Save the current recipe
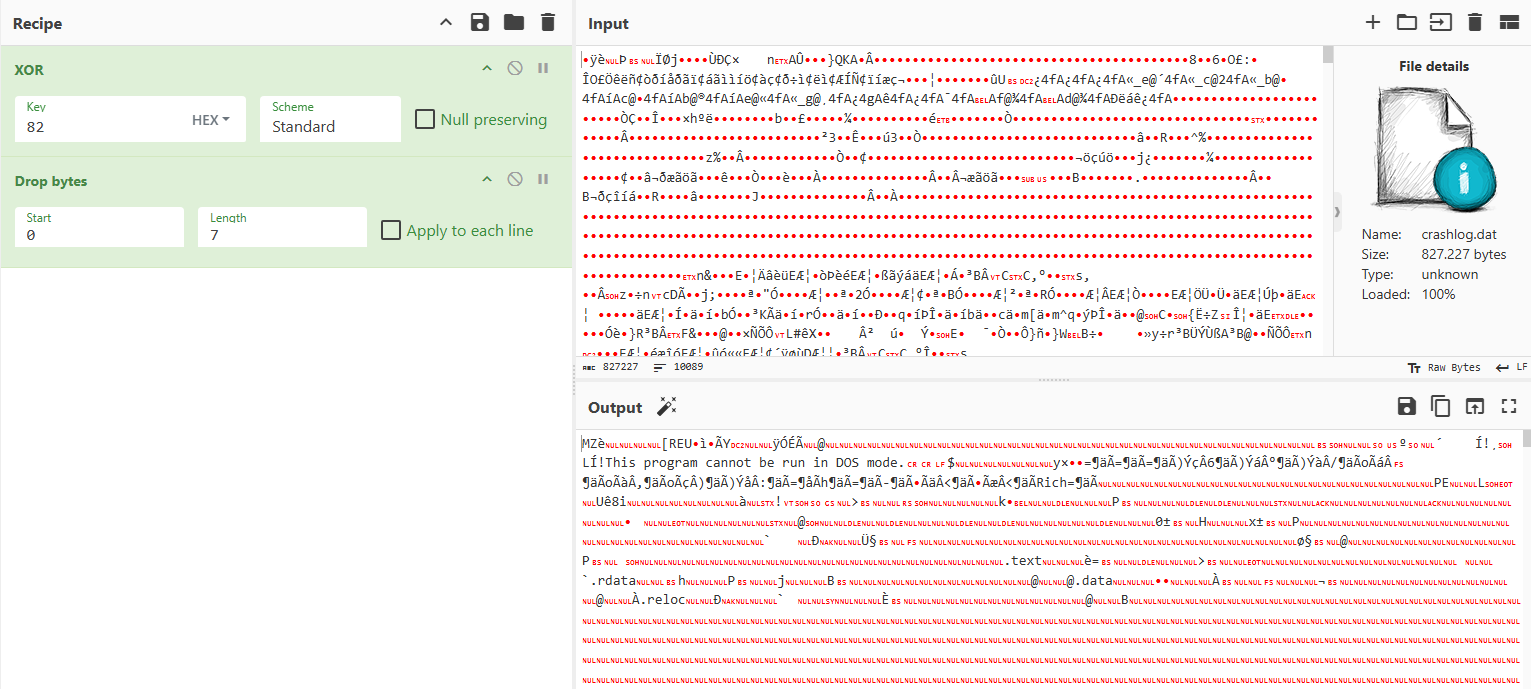This screenshot has height=689, width=1531. (x=479, y=23)
